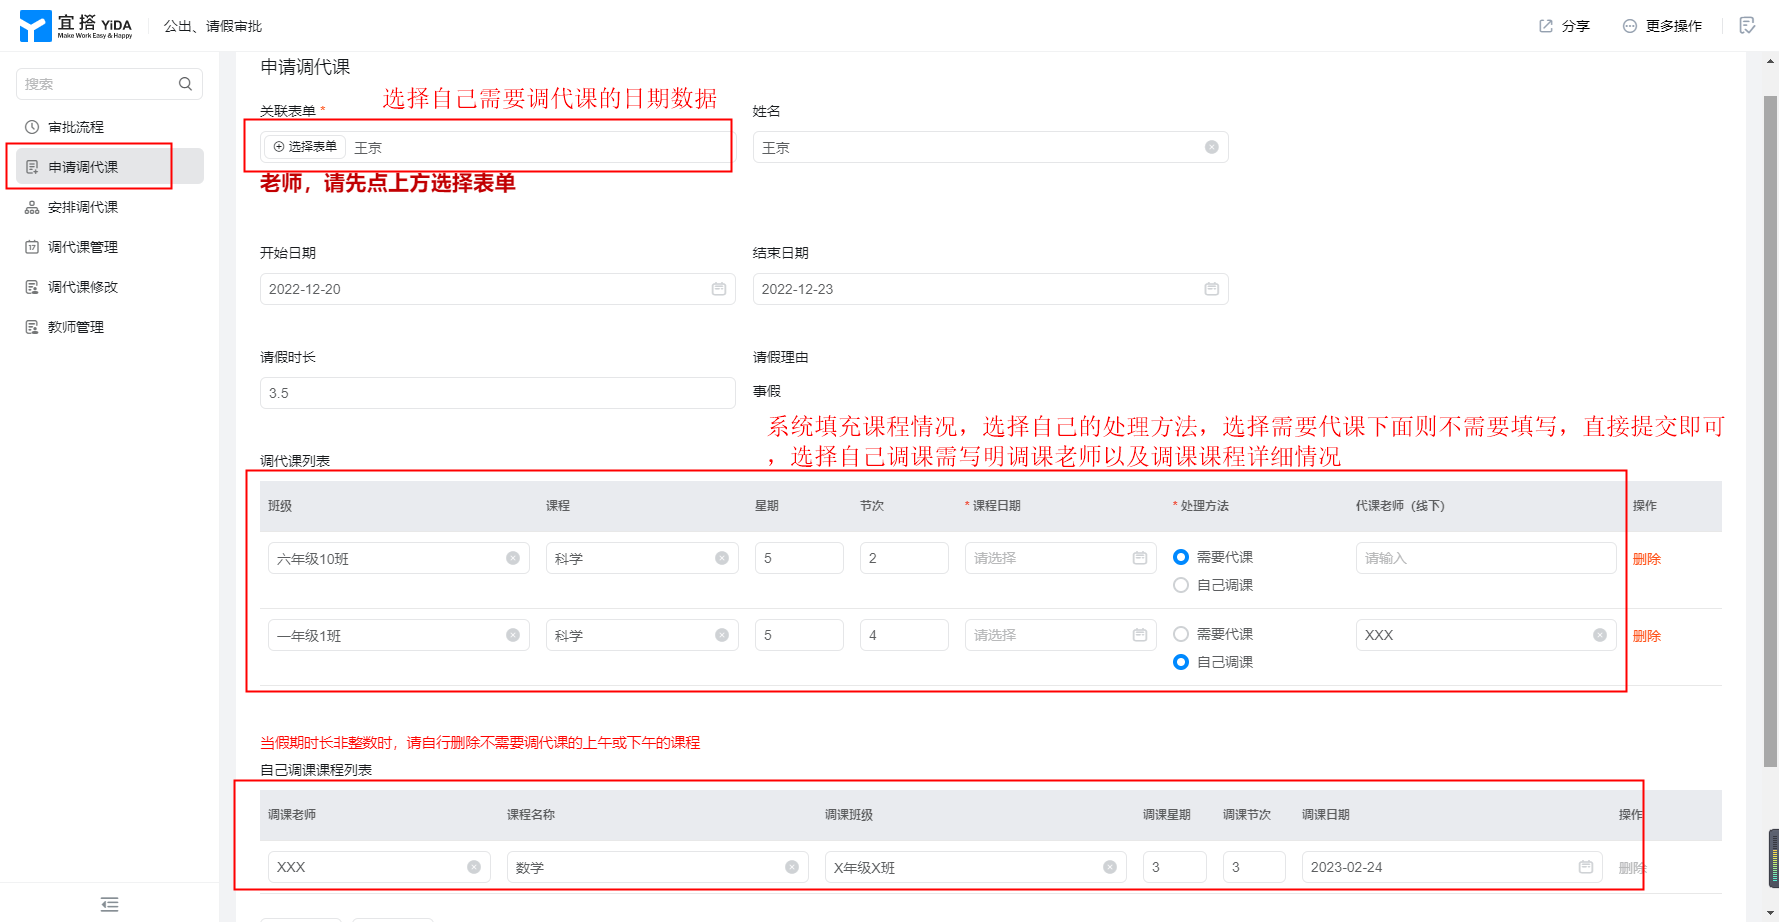Open the 开始日期 calendar picker icon

[x=718, y=289]
